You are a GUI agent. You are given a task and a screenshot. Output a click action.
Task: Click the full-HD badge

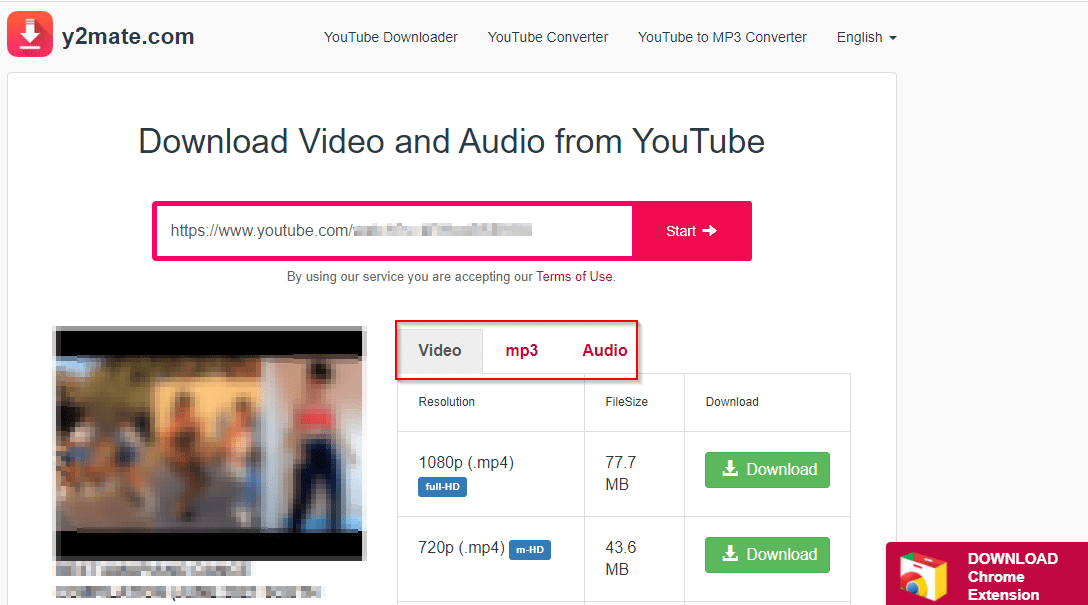[442, 487]
